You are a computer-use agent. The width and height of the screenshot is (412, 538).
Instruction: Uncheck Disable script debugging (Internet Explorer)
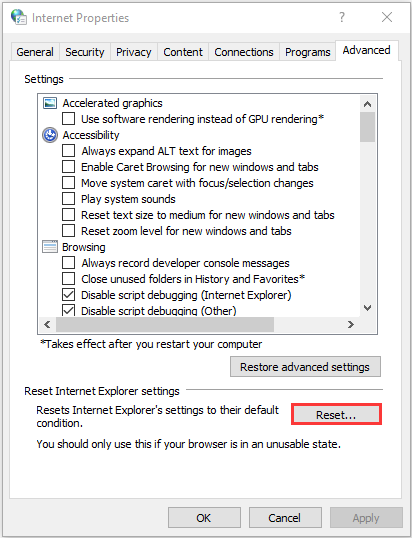[68, 295]
